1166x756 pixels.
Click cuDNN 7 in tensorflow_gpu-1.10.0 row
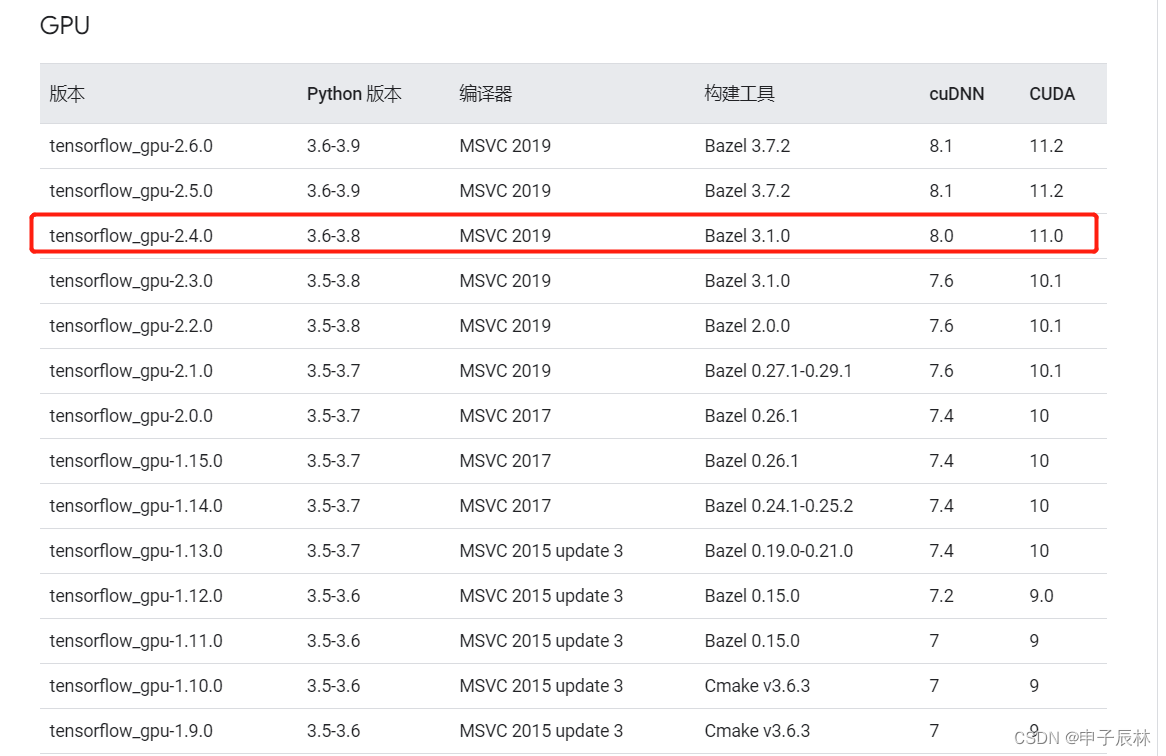point(934,685)
